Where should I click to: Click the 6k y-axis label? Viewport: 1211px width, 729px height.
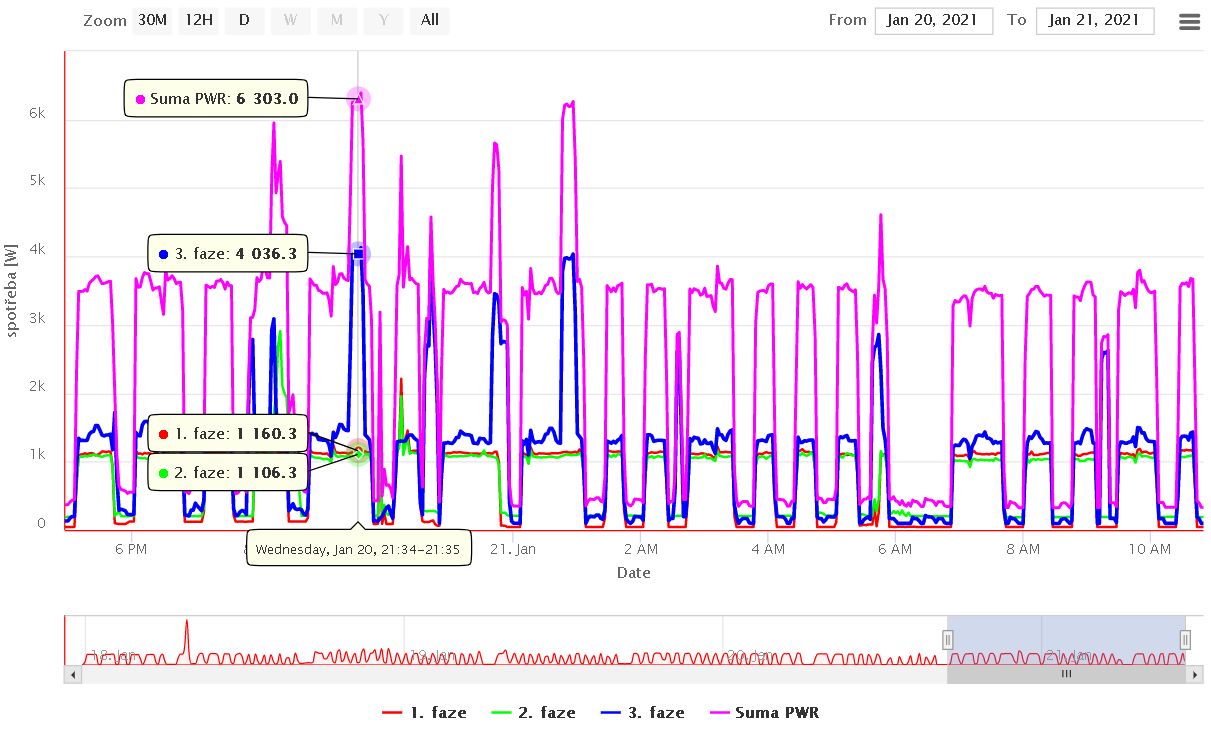point(36,113)
